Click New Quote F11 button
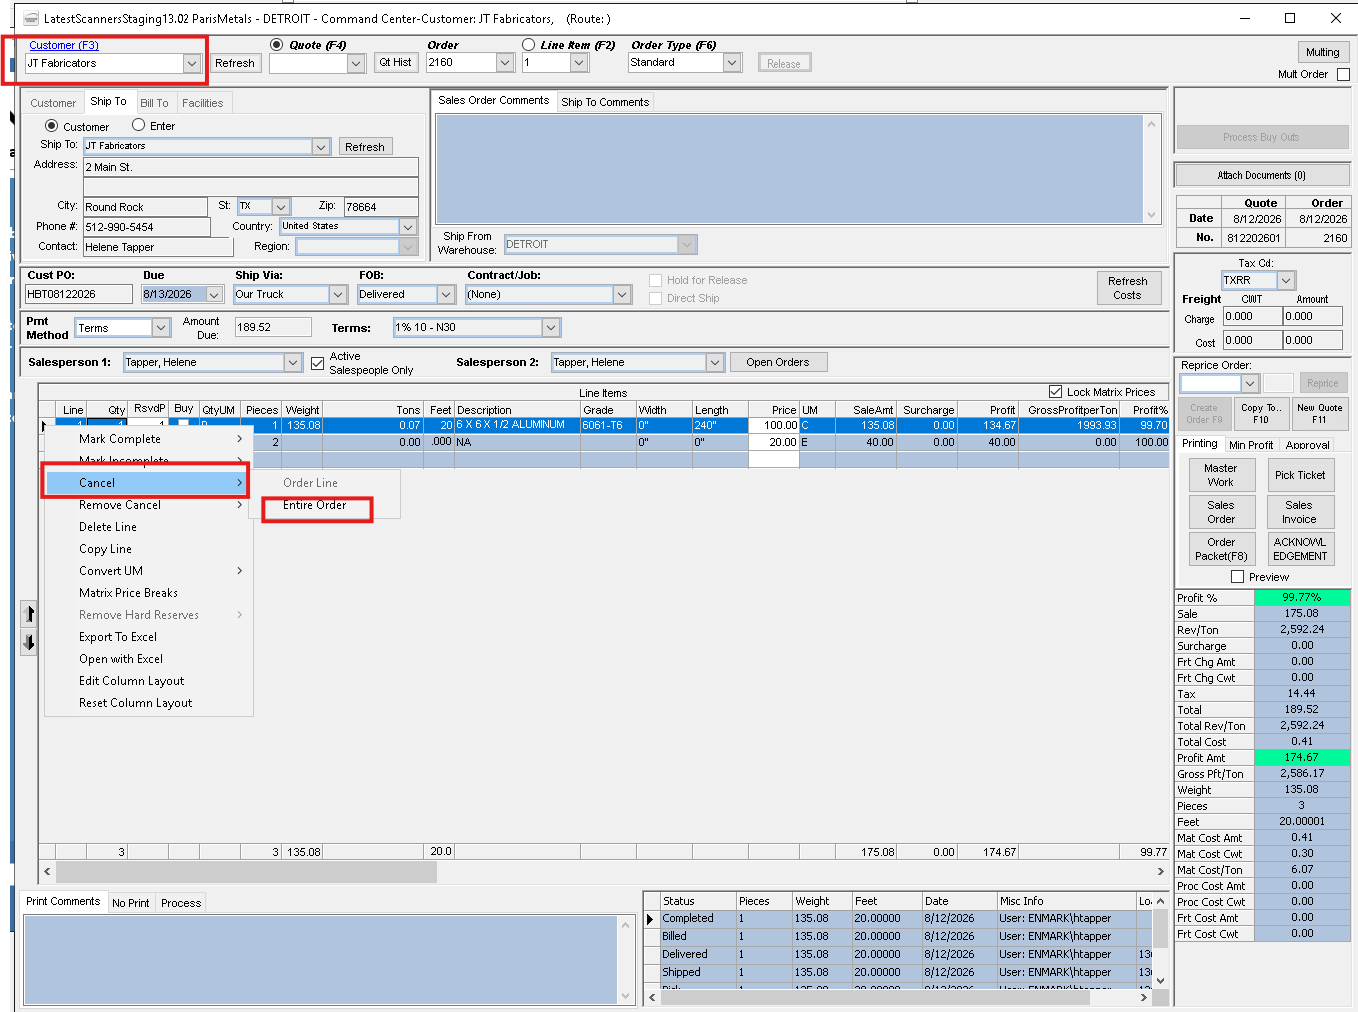 1319,413
